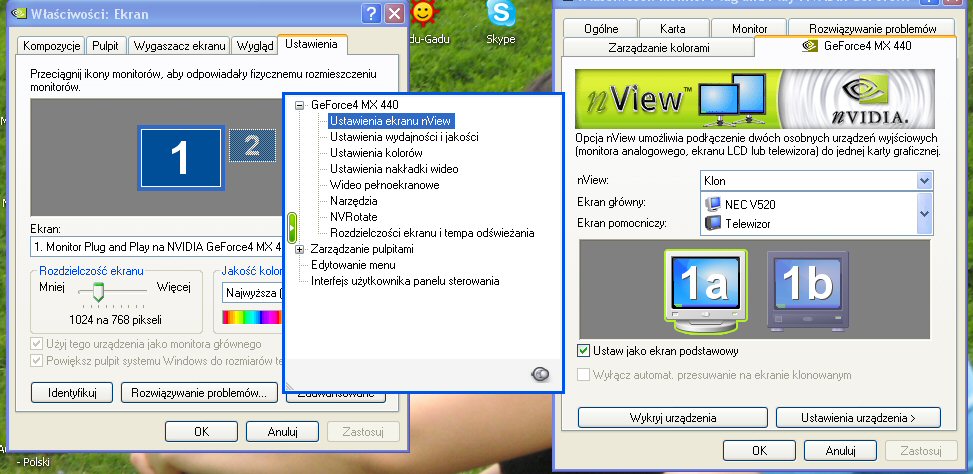Click OK in Właściwości: Ekran window
The height and width of the screenshot is (474, 973).
(201, 432)
